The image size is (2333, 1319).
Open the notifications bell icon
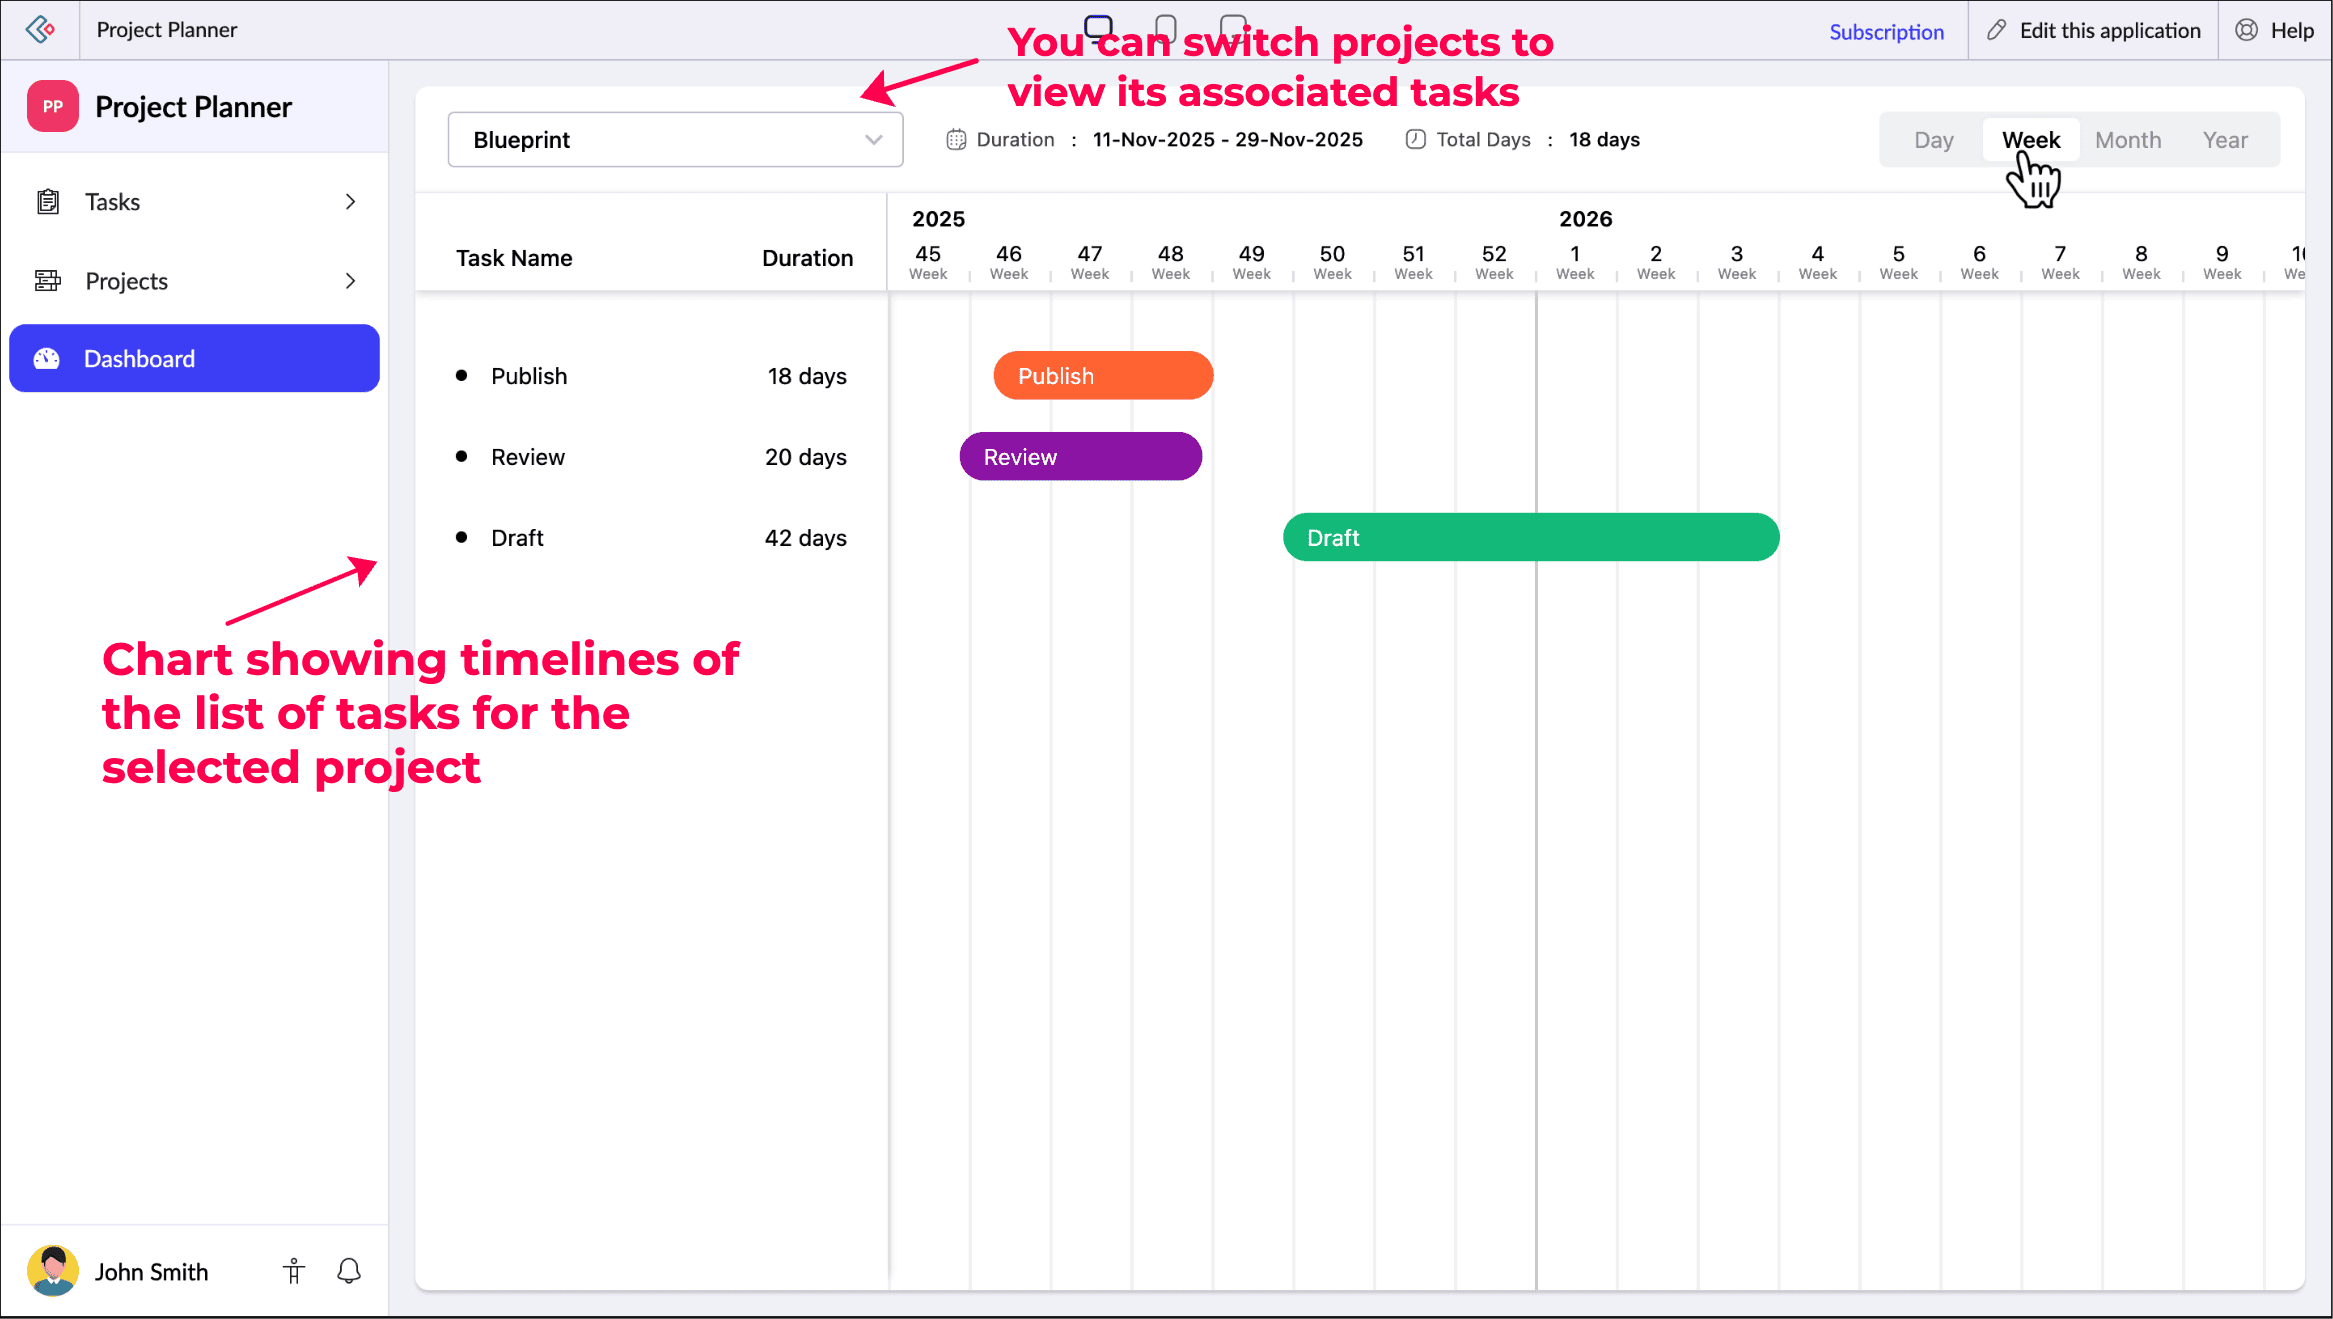349,1271
